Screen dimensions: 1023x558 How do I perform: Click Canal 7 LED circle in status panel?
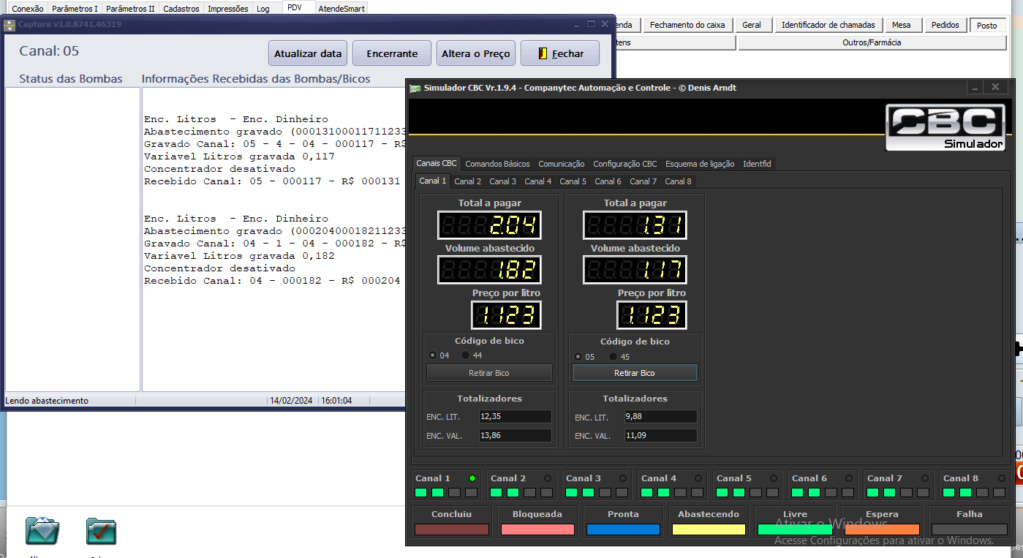coord(924,478)
